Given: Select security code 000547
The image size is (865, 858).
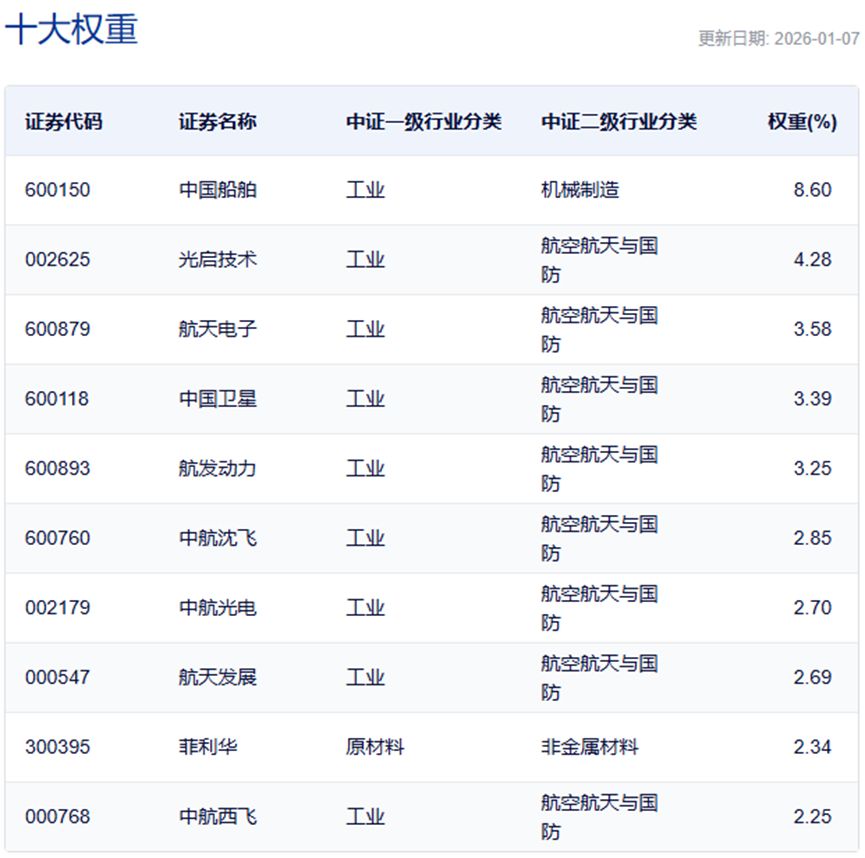Looking at the screenshot, I should coord(57,677).
